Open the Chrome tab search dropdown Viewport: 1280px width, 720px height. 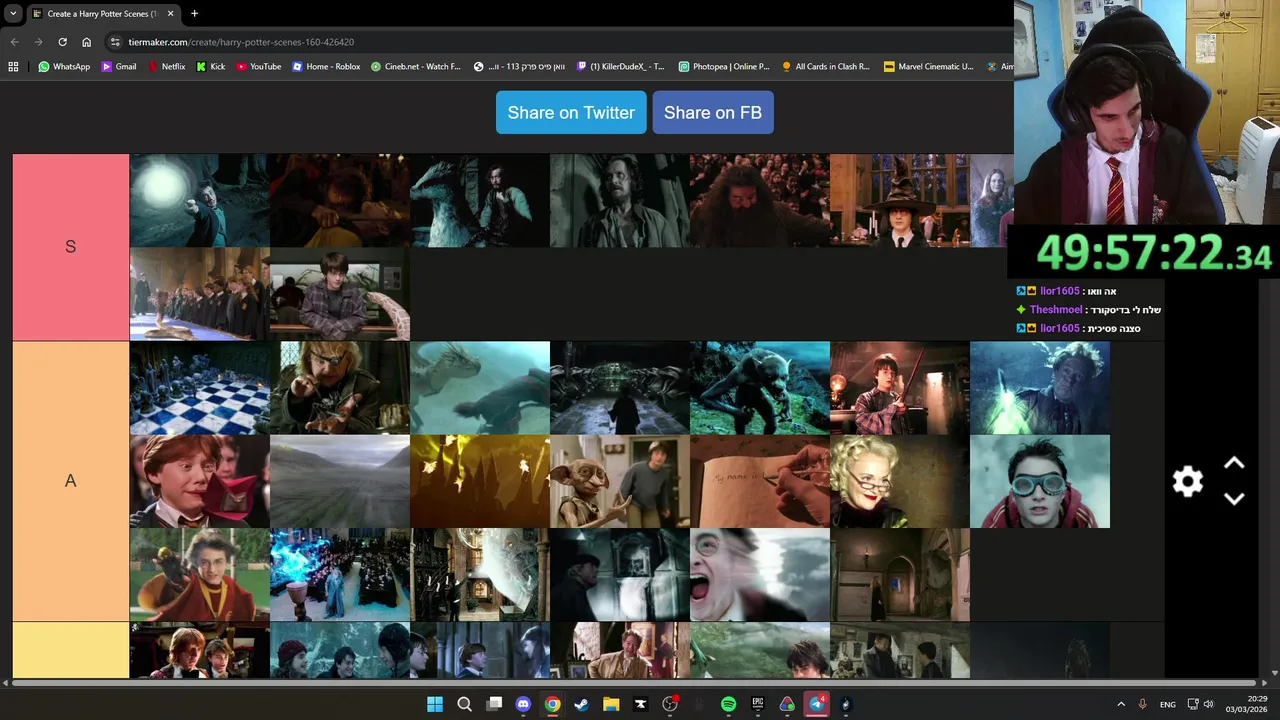(x=13, y=14)
